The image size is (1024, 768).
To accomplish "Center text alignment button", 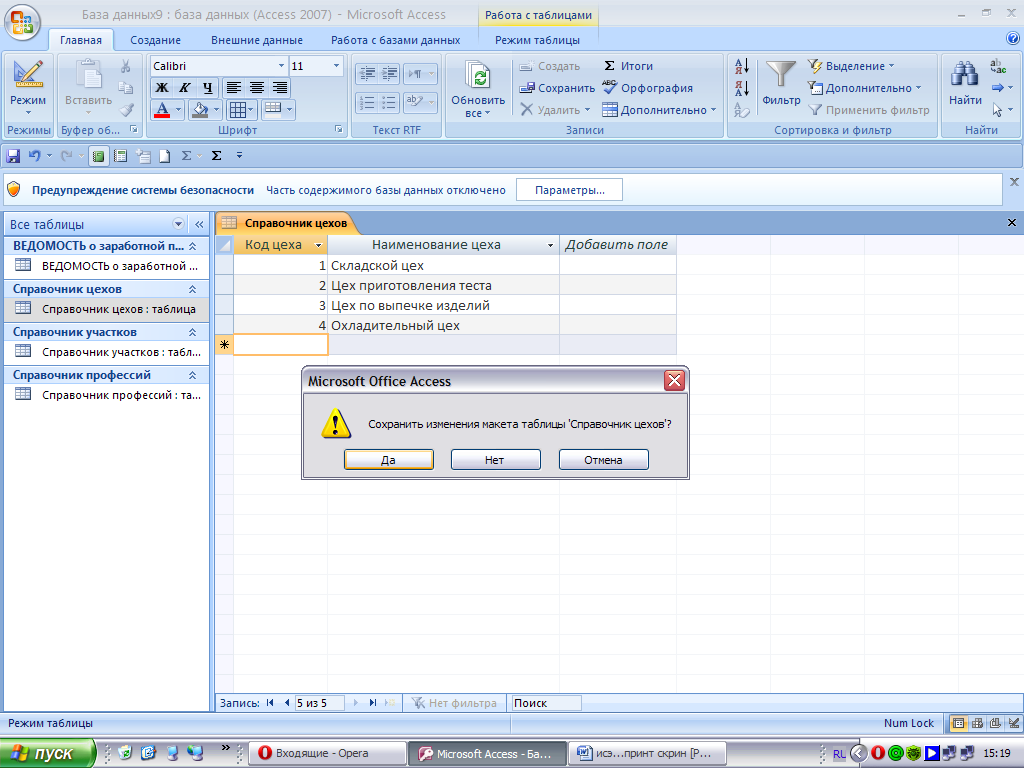I will [x=257, y=88].
